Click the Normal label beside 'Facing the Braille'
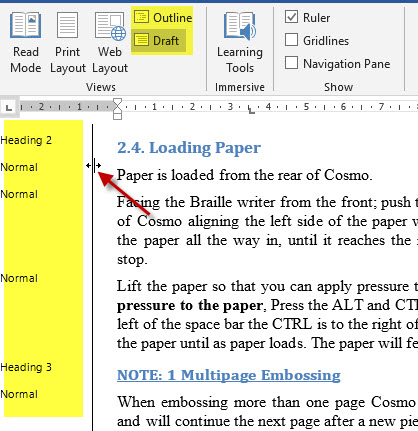This screenshot has height=431, width=418. click(x=19, y=194)
